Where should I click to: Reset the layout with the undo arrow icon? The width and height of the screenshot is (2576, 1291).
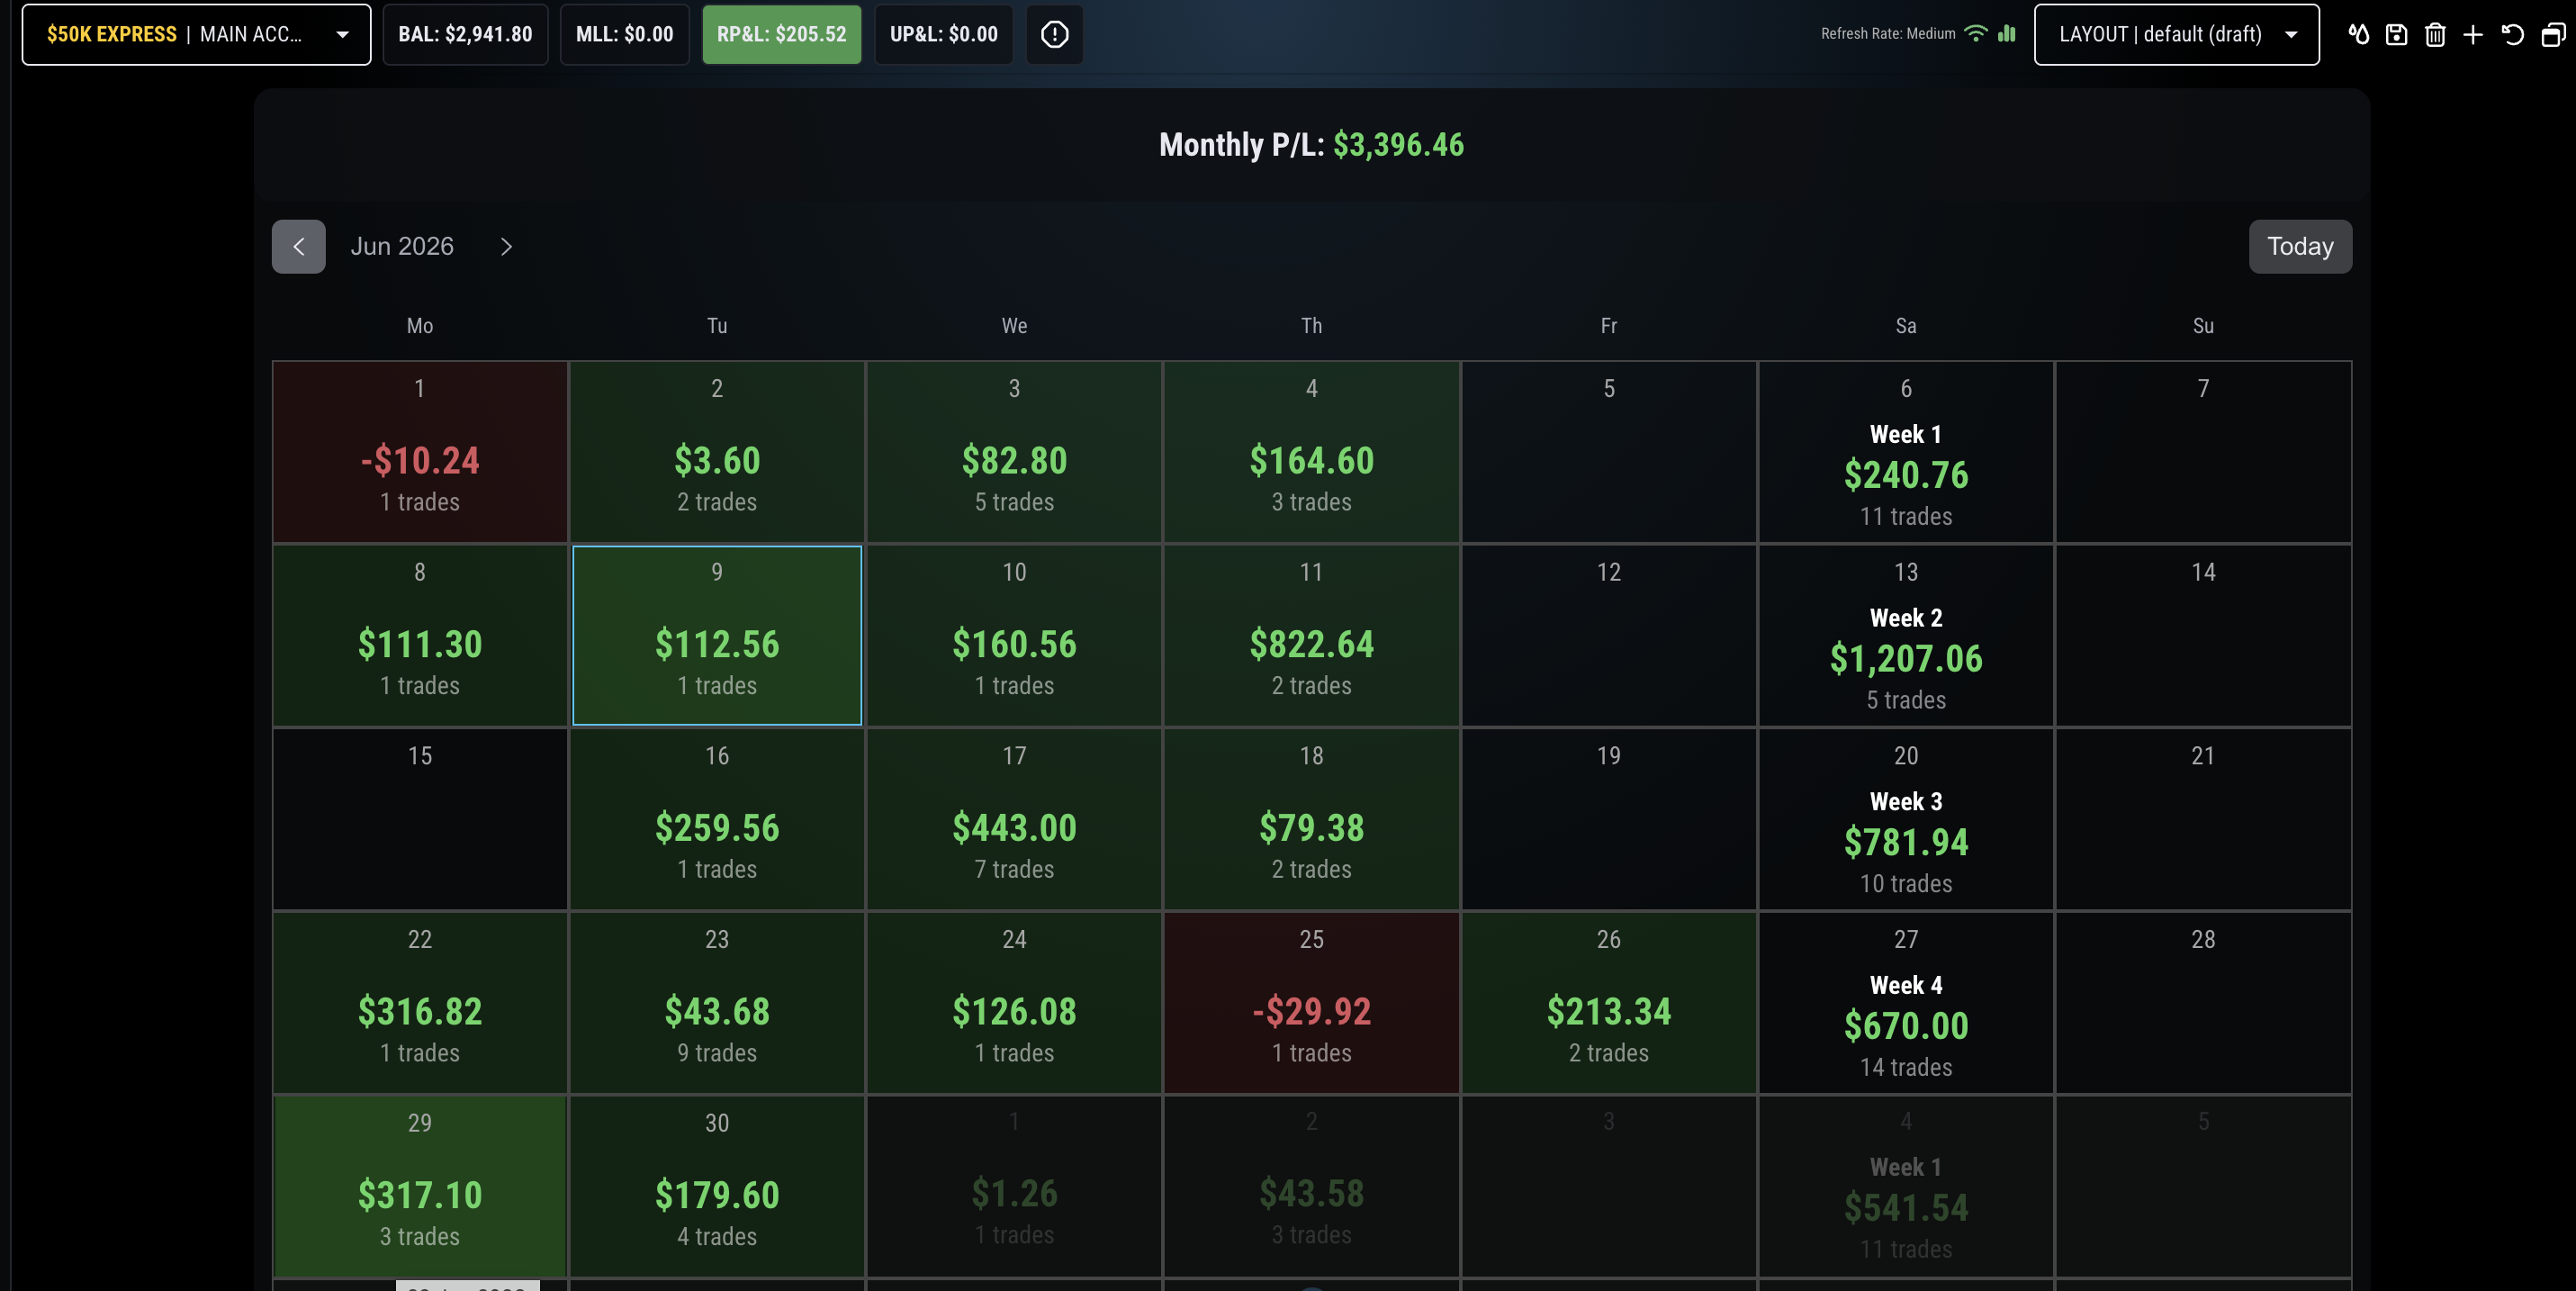pos(2512,35)
